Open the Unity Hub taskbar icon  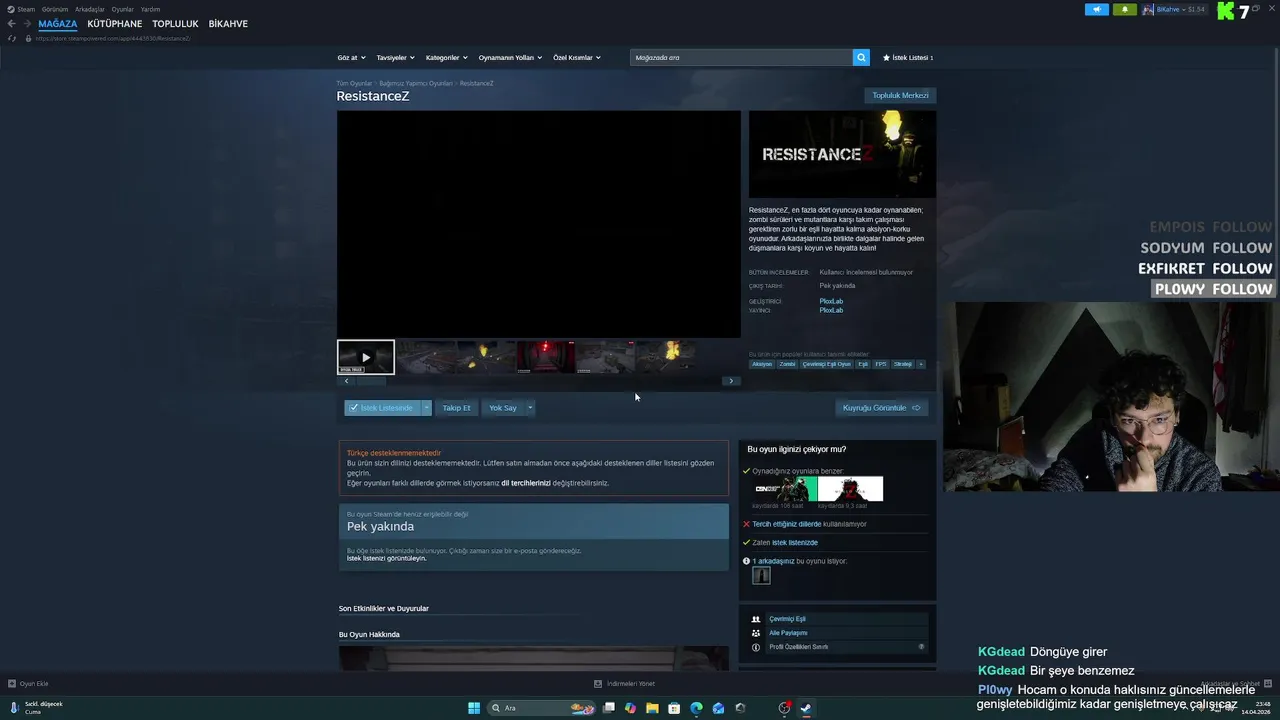click(740, 708)
